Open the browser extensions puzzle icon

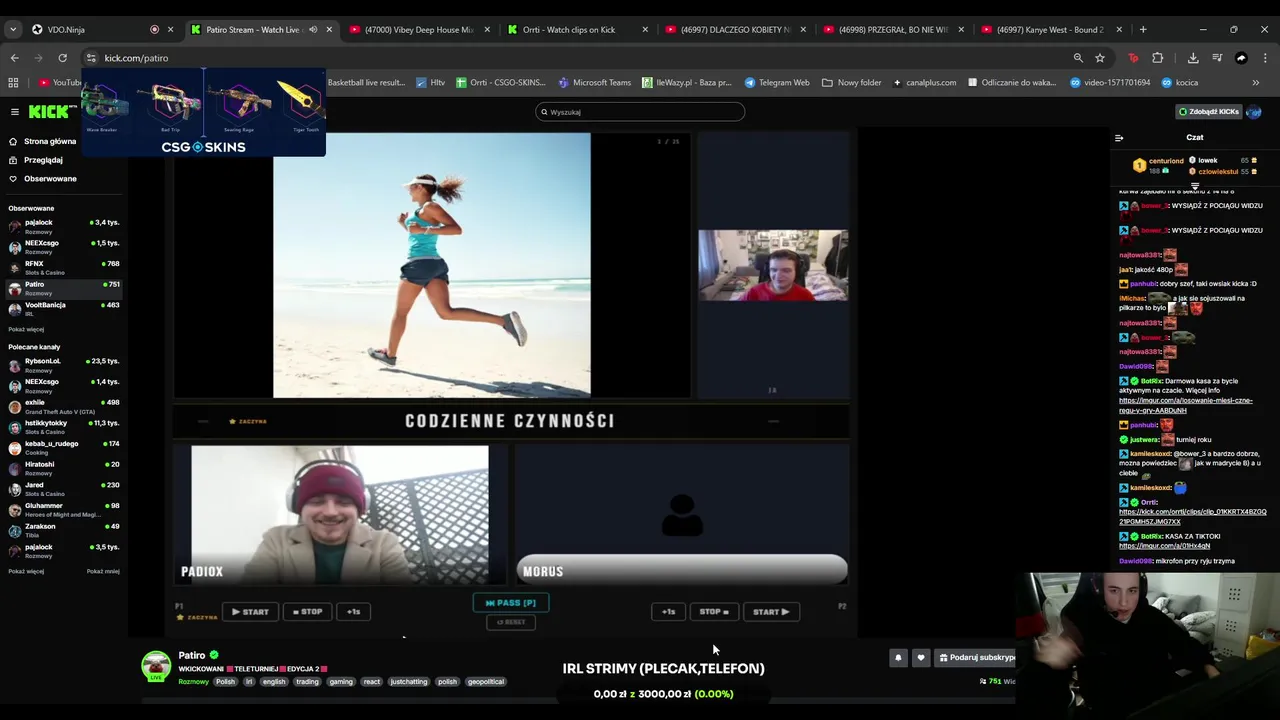coord(1158,58)
